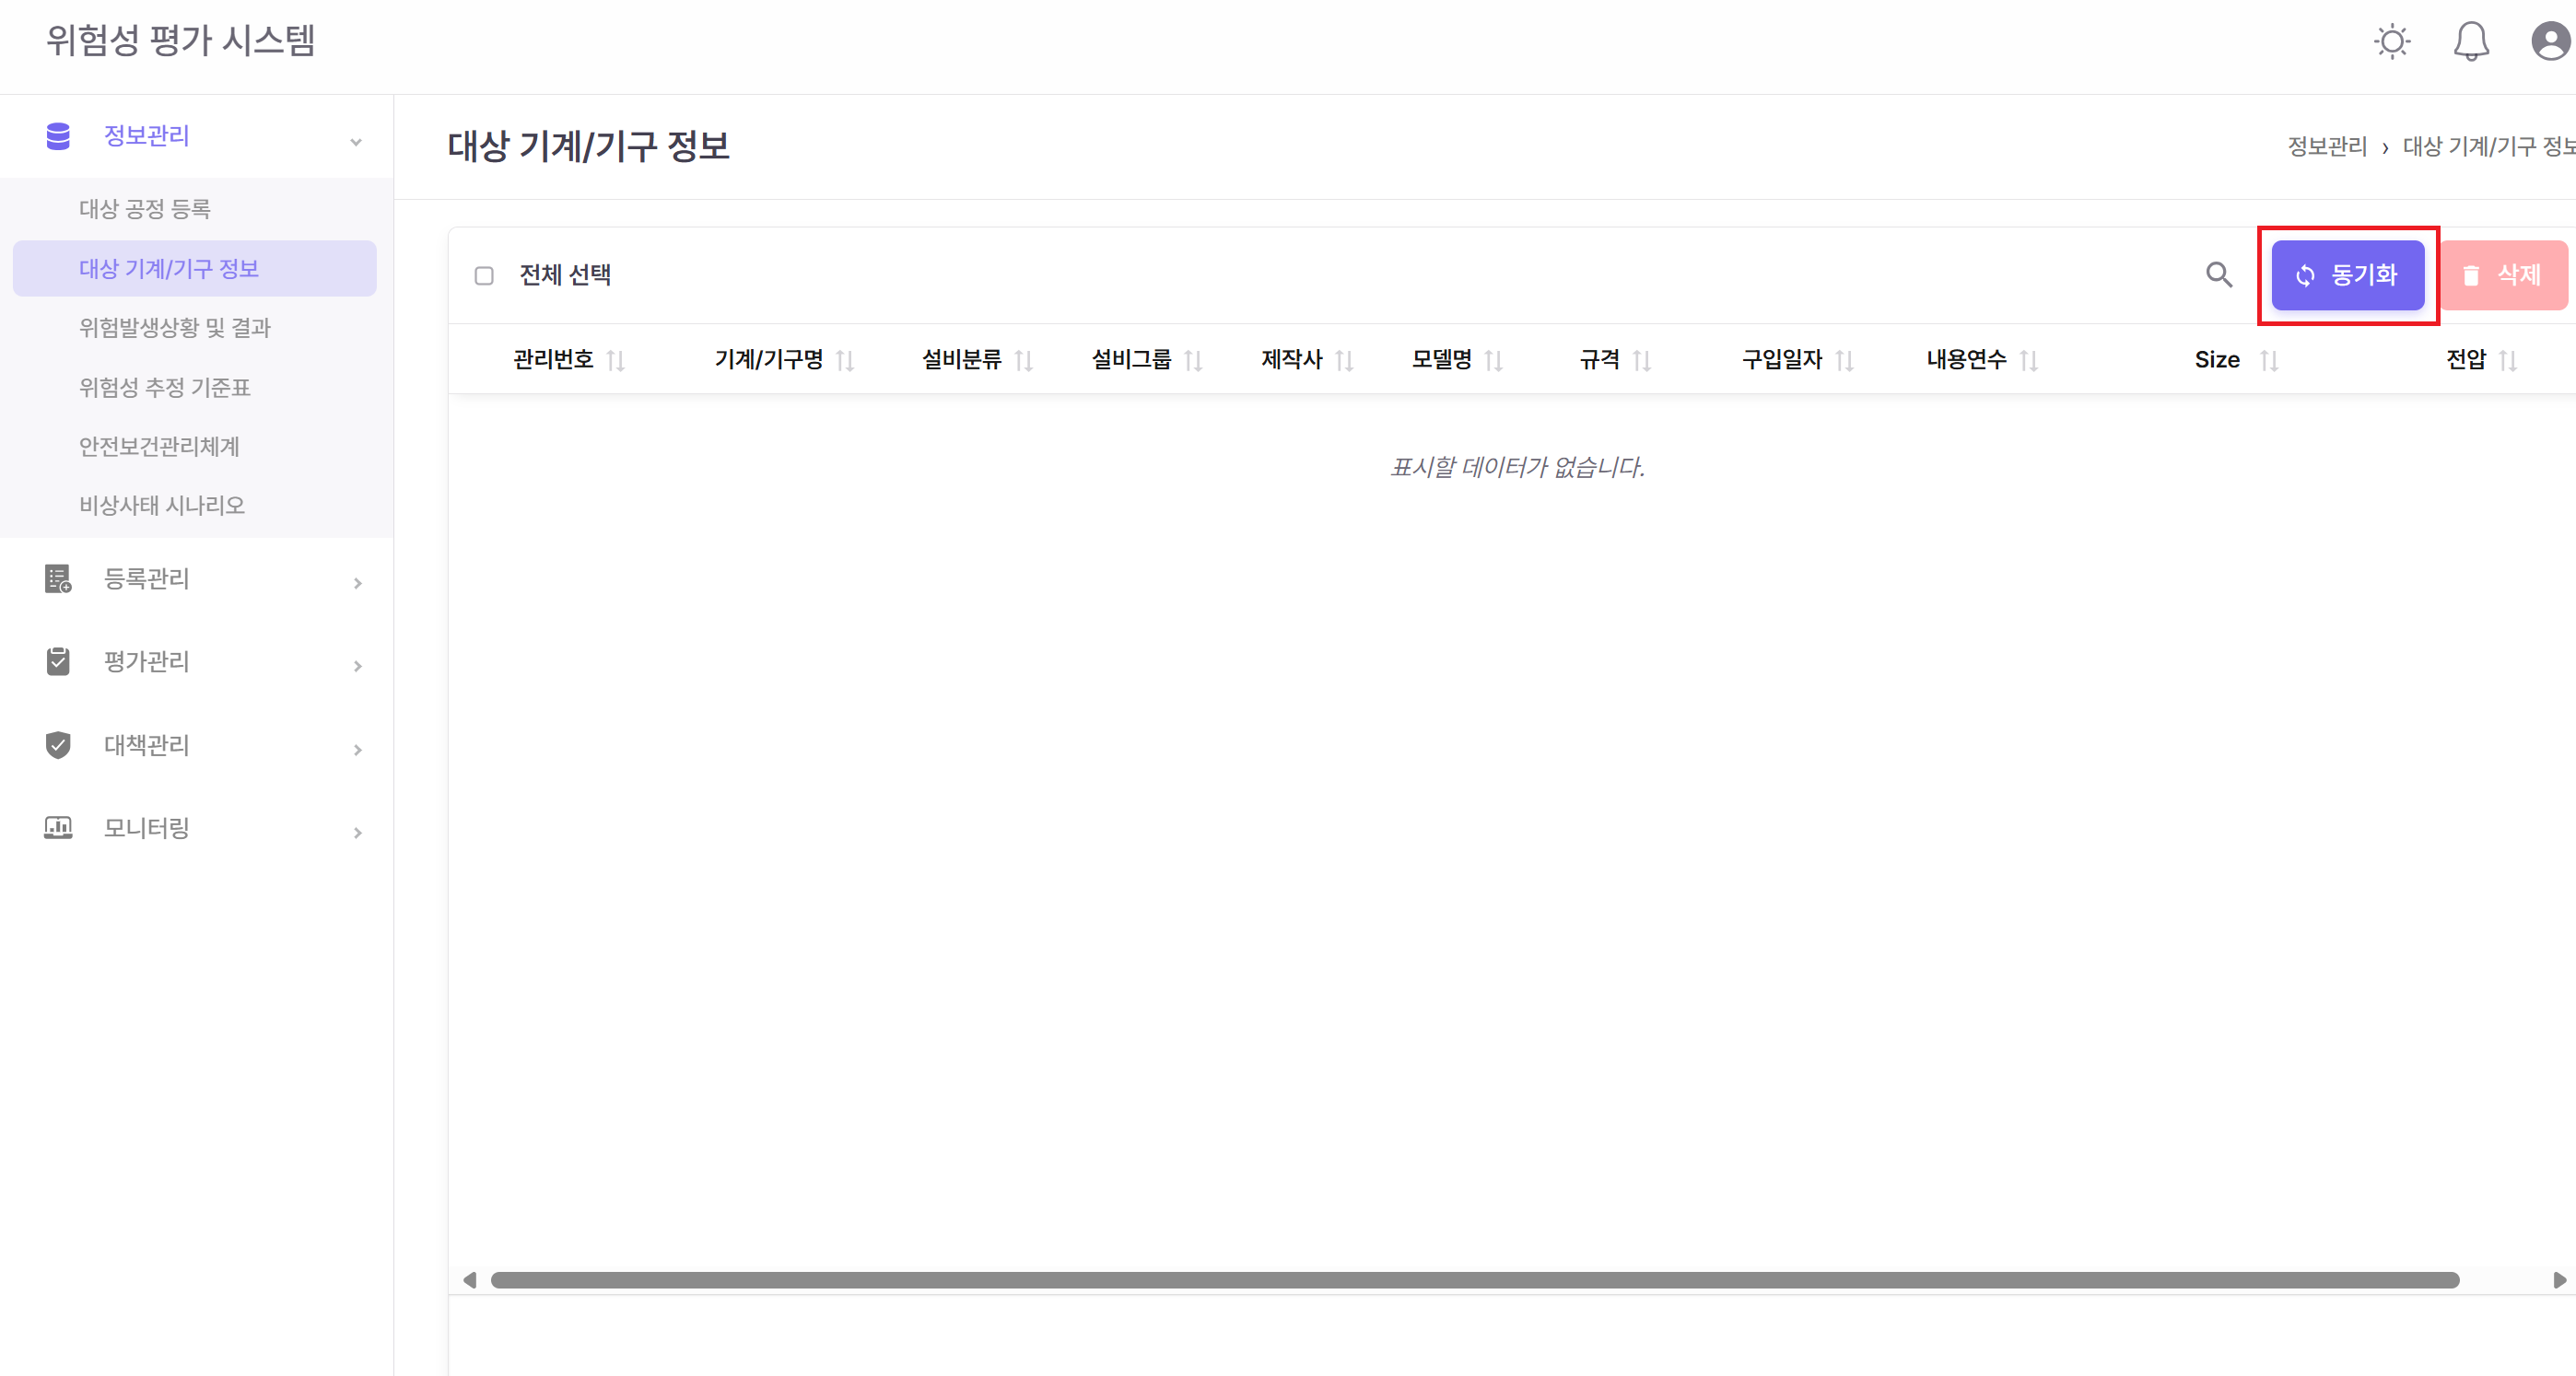2576x1376 pixels.
Task: Open the notification bell icon
Action: tap(2470, 41)
